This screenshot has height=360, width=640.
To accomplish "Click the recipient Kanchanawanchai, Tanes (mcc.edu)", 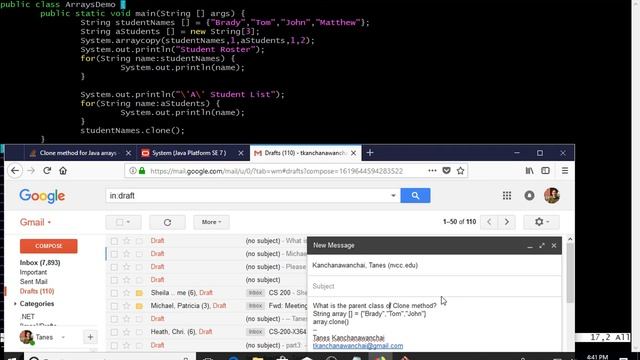I will tap(365, 265).
